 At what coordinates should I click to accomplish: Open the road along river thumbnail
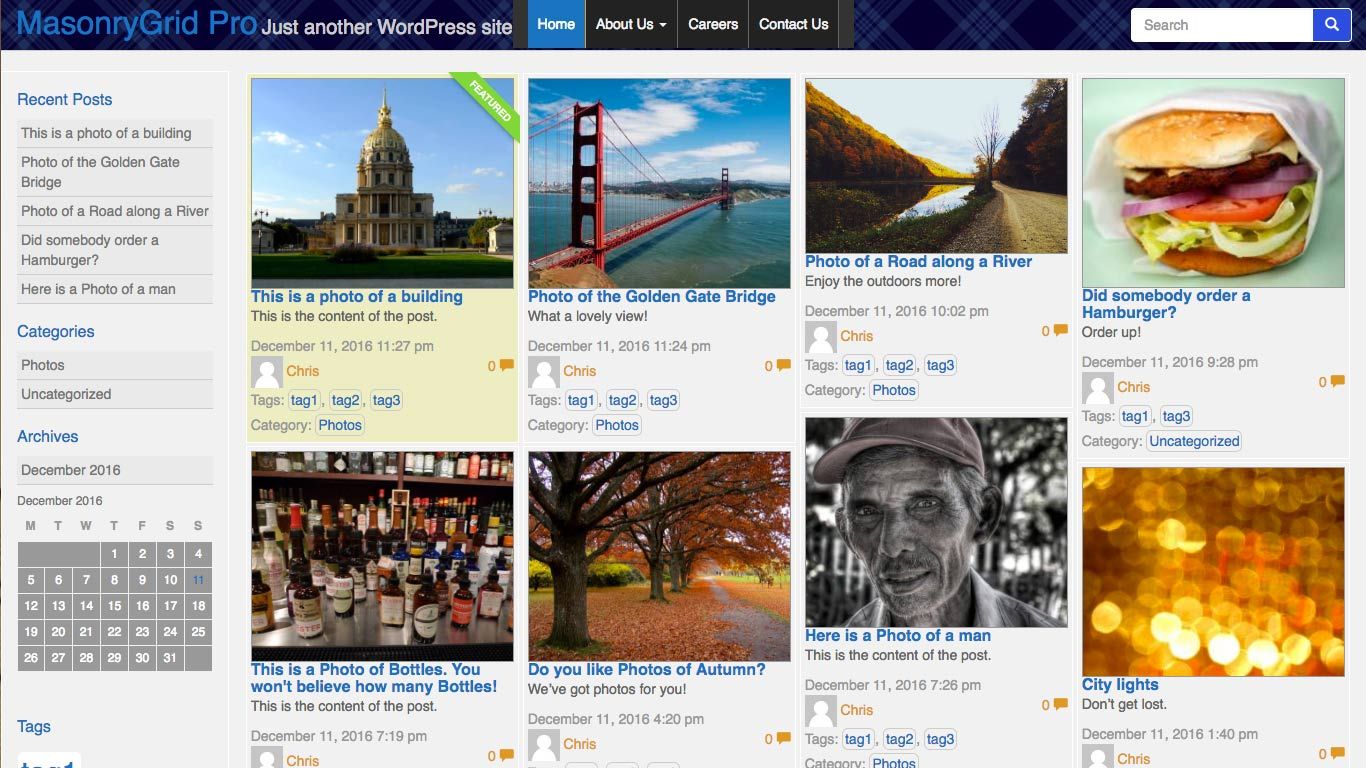[936, 166]
